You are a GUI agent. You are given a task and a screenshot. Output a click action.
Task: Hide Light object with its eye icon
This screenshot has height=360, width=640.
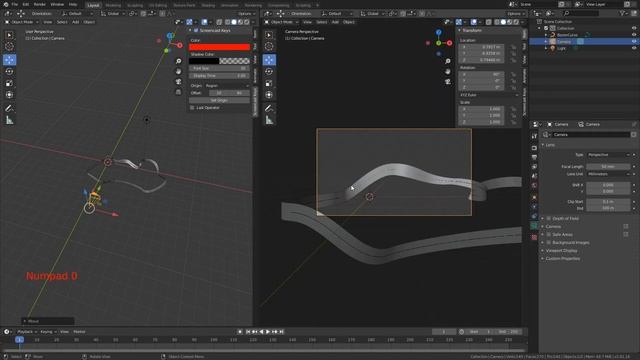[x=634, y=48]
